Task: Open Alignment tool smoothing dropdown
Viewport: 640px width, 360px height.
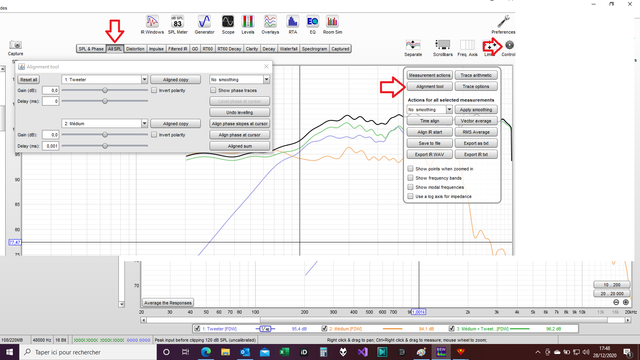Action: 266,79
